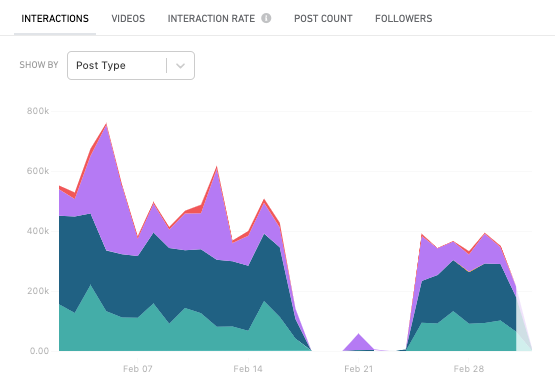
Task: Select the Interaction Rate tab
Action: tap(211, 18)
